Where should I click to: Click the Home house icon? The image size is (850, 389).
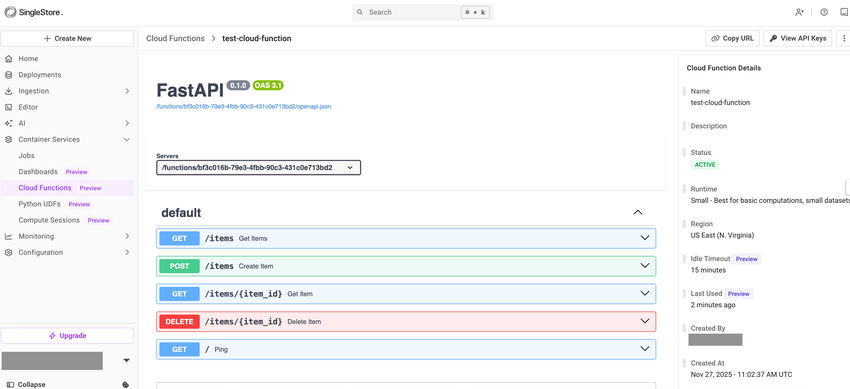coord(8,59)
